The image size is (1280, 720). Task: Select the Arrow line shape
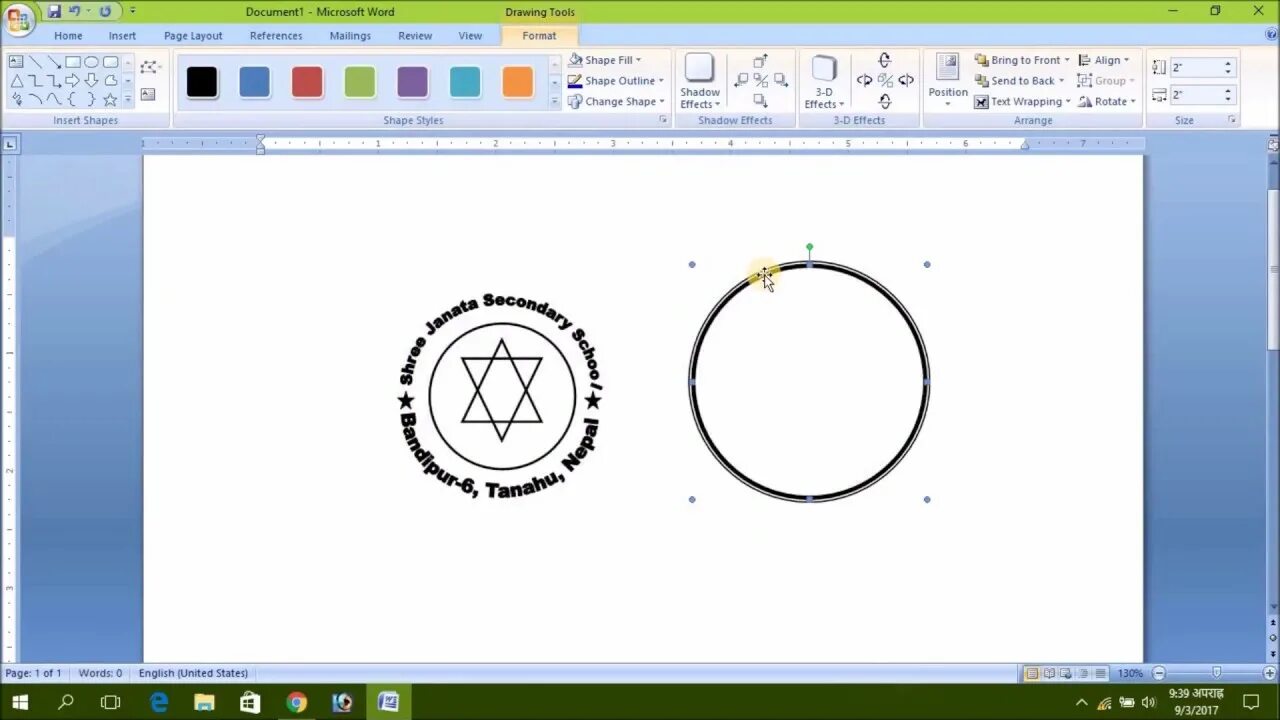click(54, 62)
